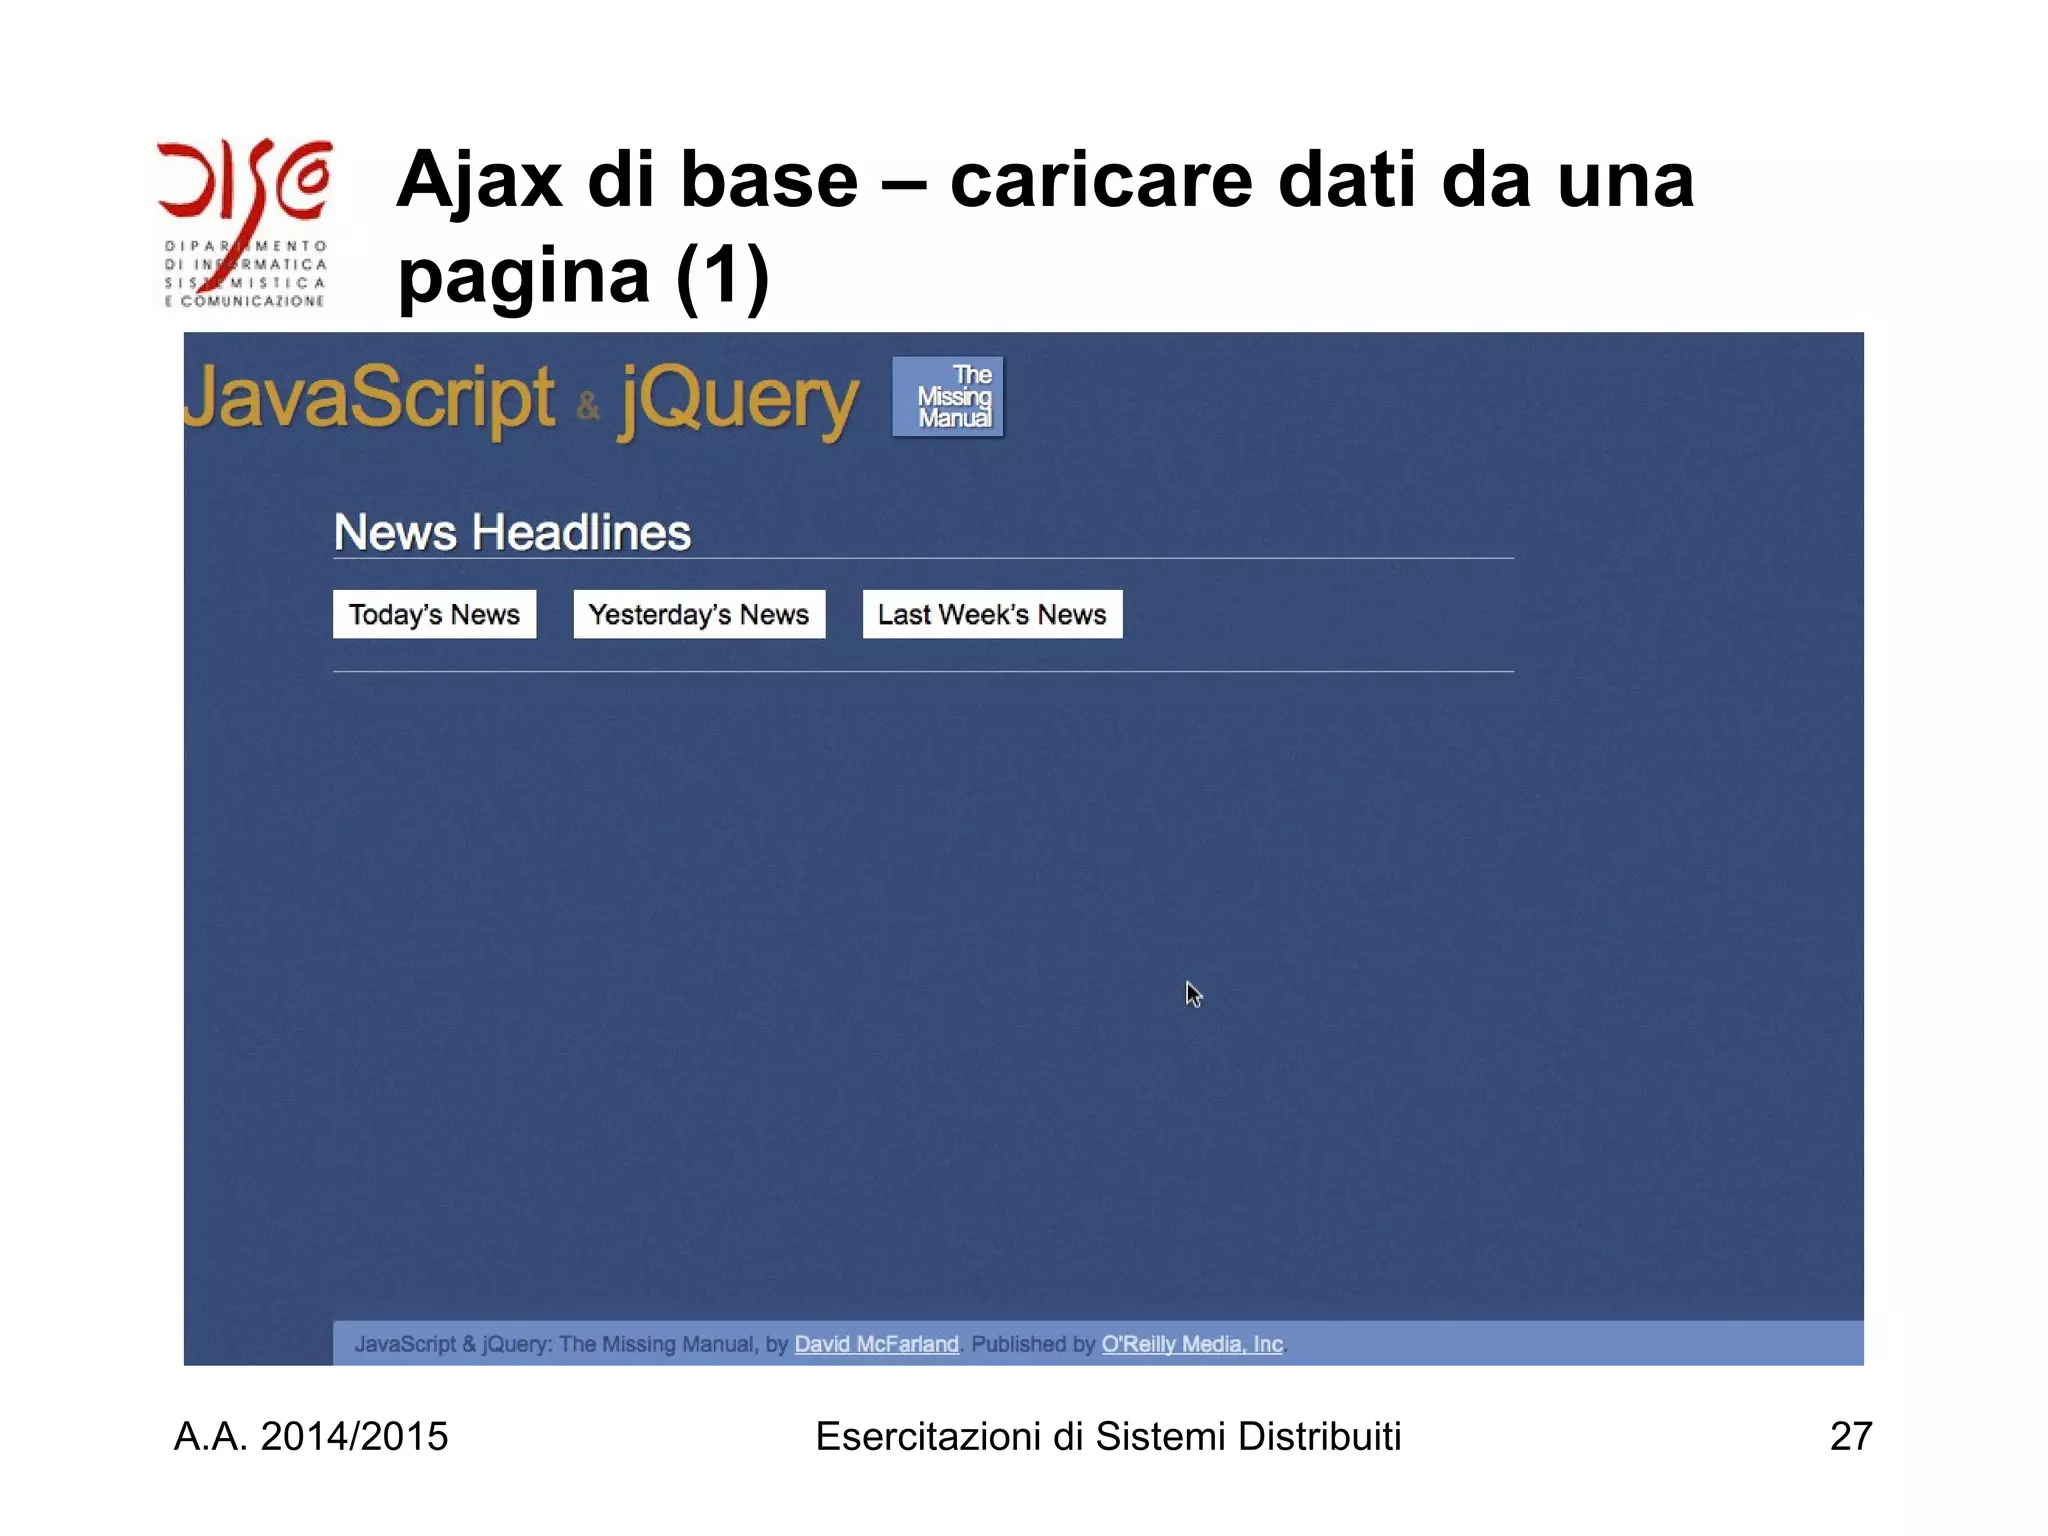Screen dimensions: 2048x1536
Task: Click the A.A. 2014/2015 footer text
Action: (311, 1436)
